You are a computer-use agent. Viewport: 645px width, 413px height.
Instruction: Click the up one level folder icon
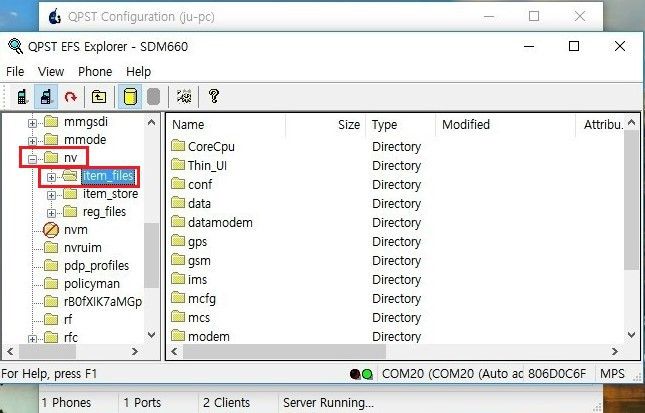tap(98, 97)
